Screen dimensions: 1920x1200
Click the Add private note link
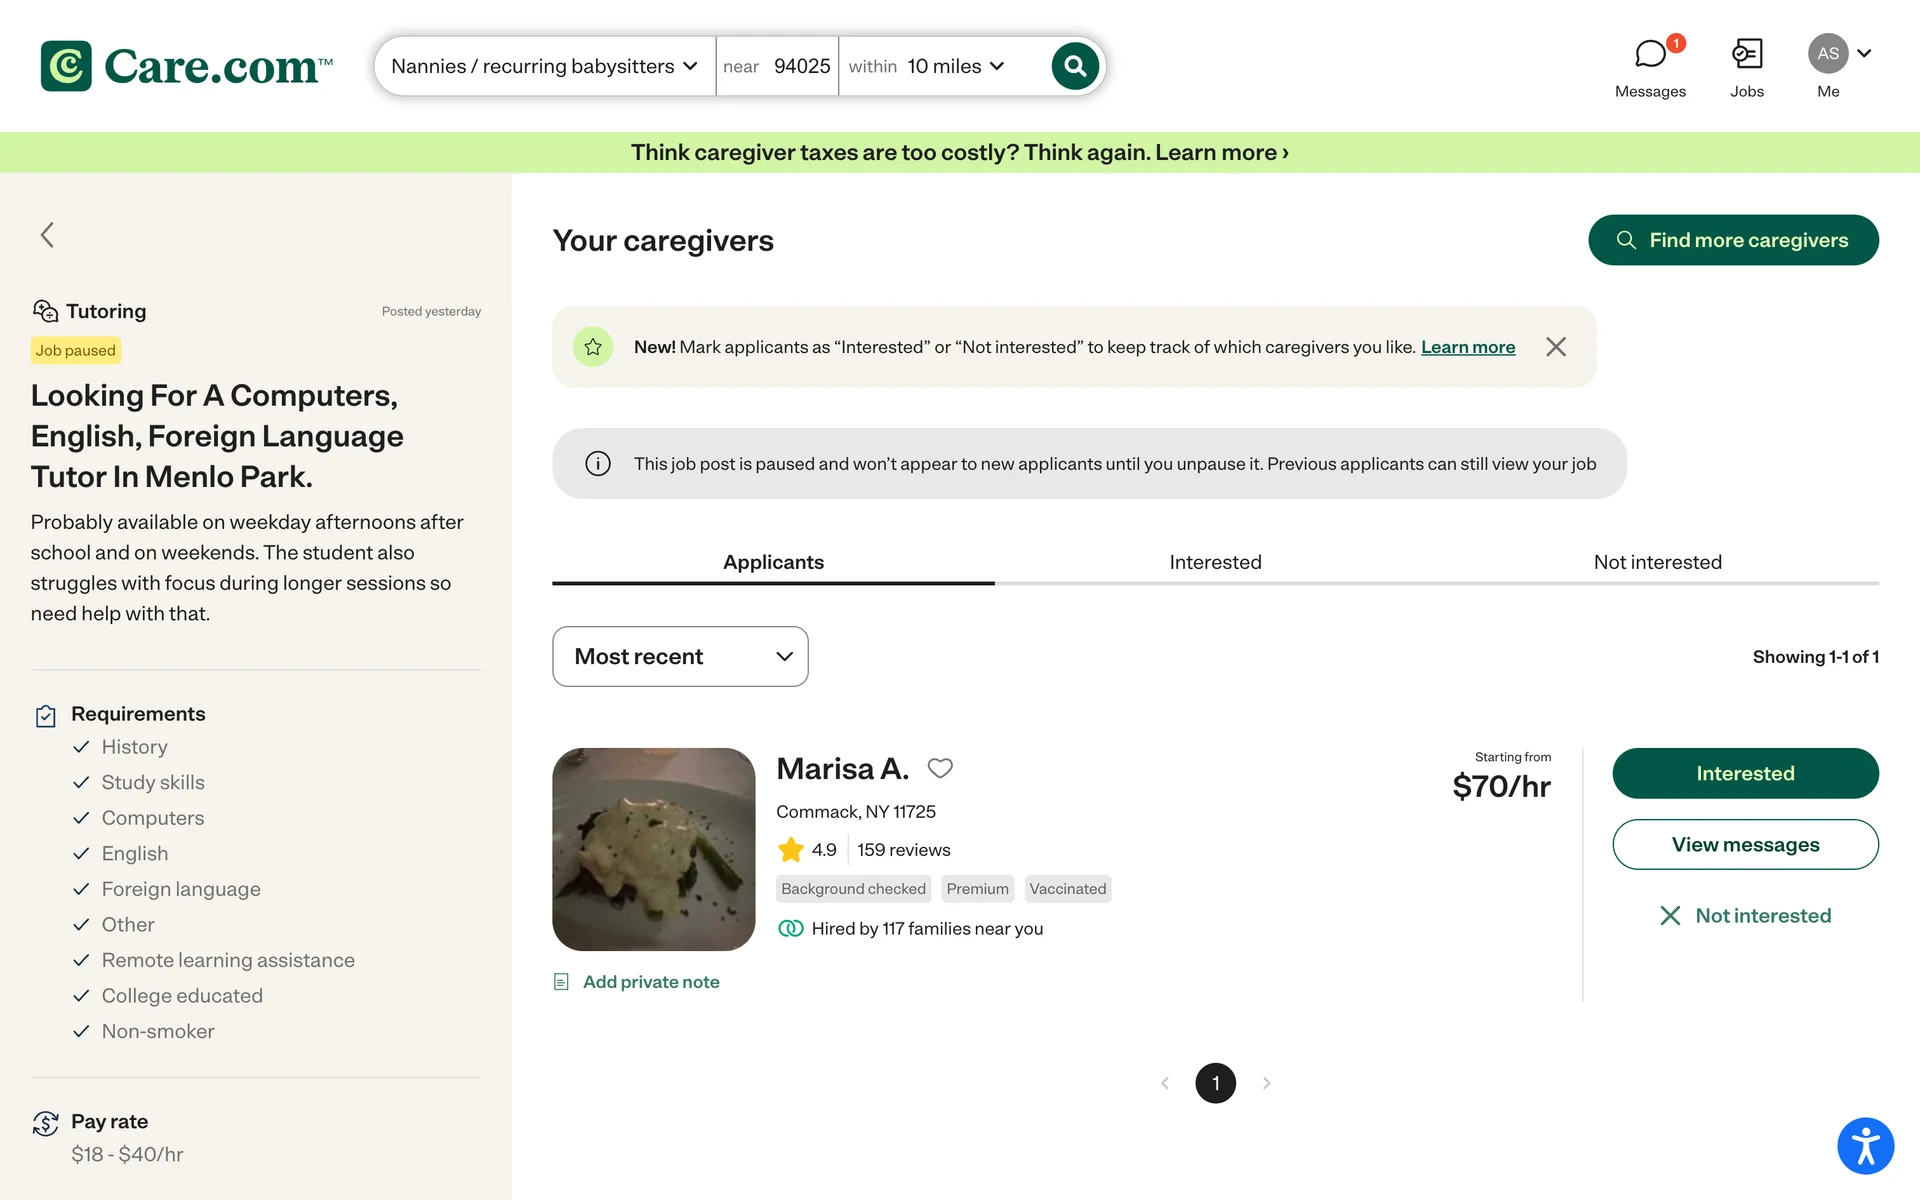(x=651, y=982)
